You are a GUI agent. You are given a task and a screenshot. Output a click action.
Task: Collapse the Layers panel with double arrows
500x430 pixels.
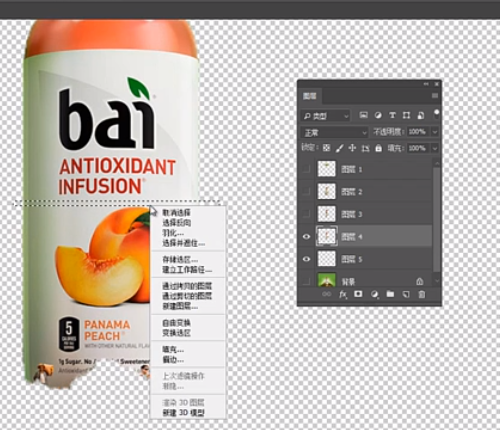coord(426,84)
